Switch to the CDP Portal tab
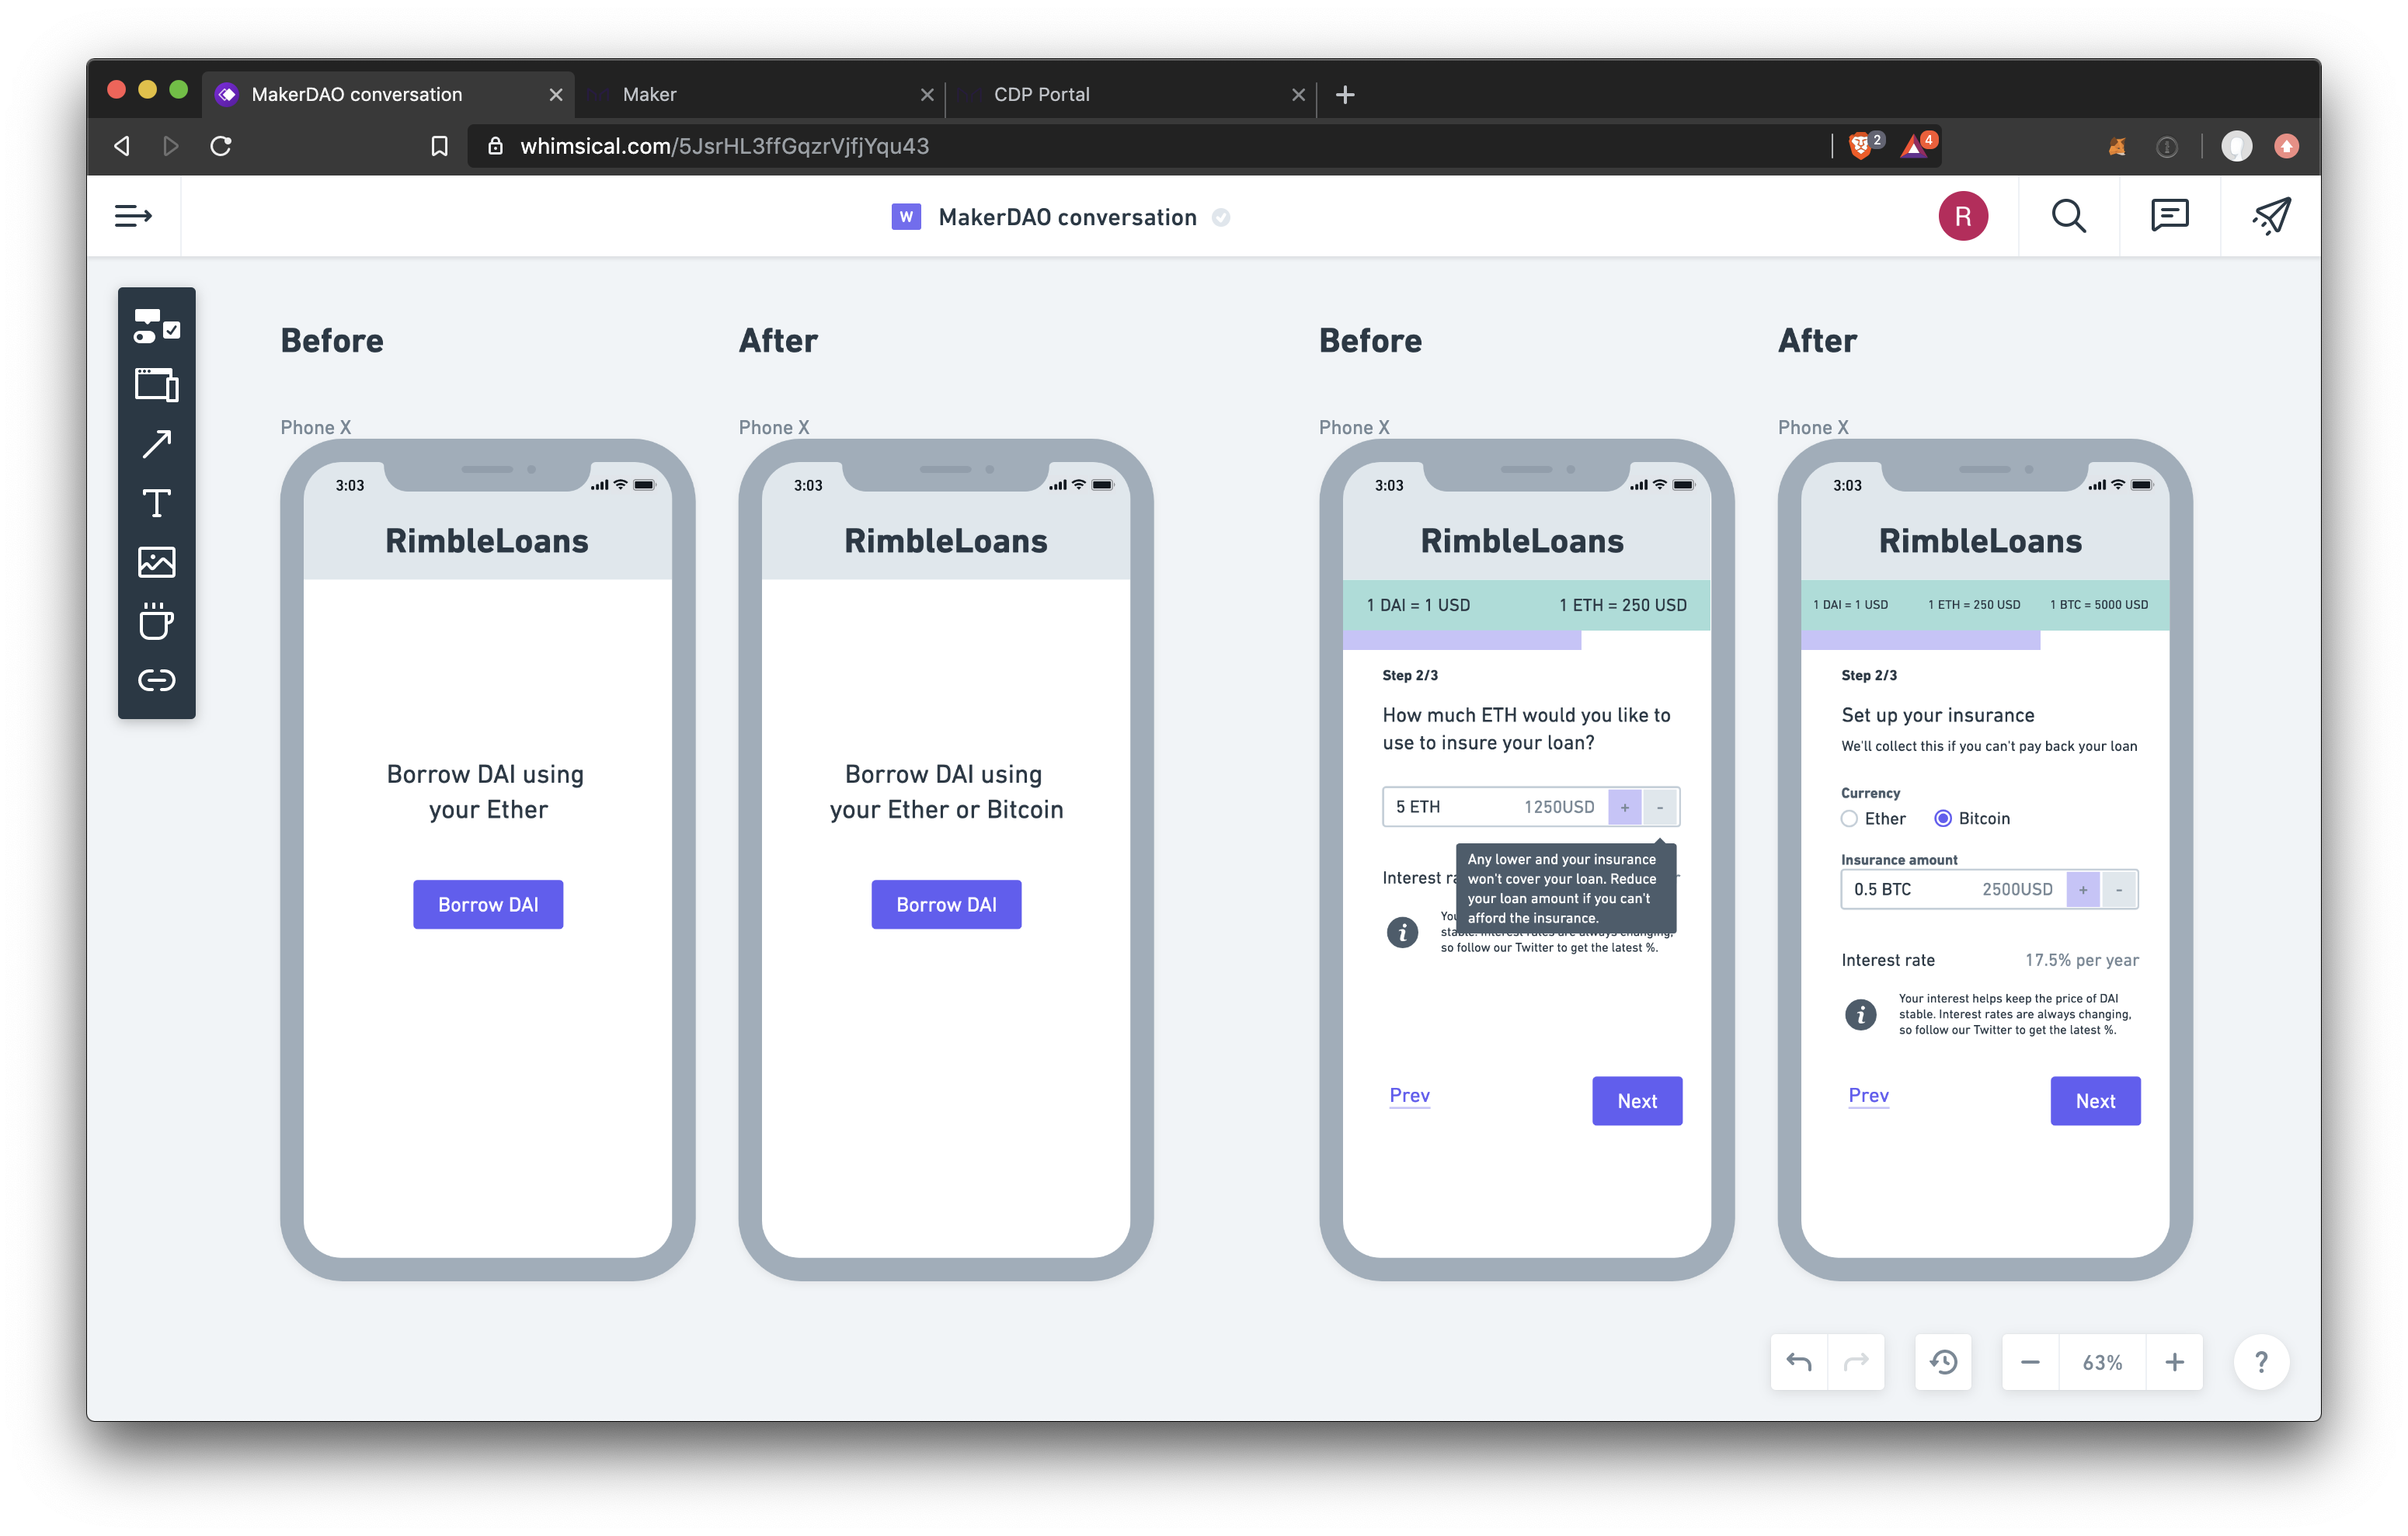Screen dimensions: 2408x1536 click(x=1130, y=94)
